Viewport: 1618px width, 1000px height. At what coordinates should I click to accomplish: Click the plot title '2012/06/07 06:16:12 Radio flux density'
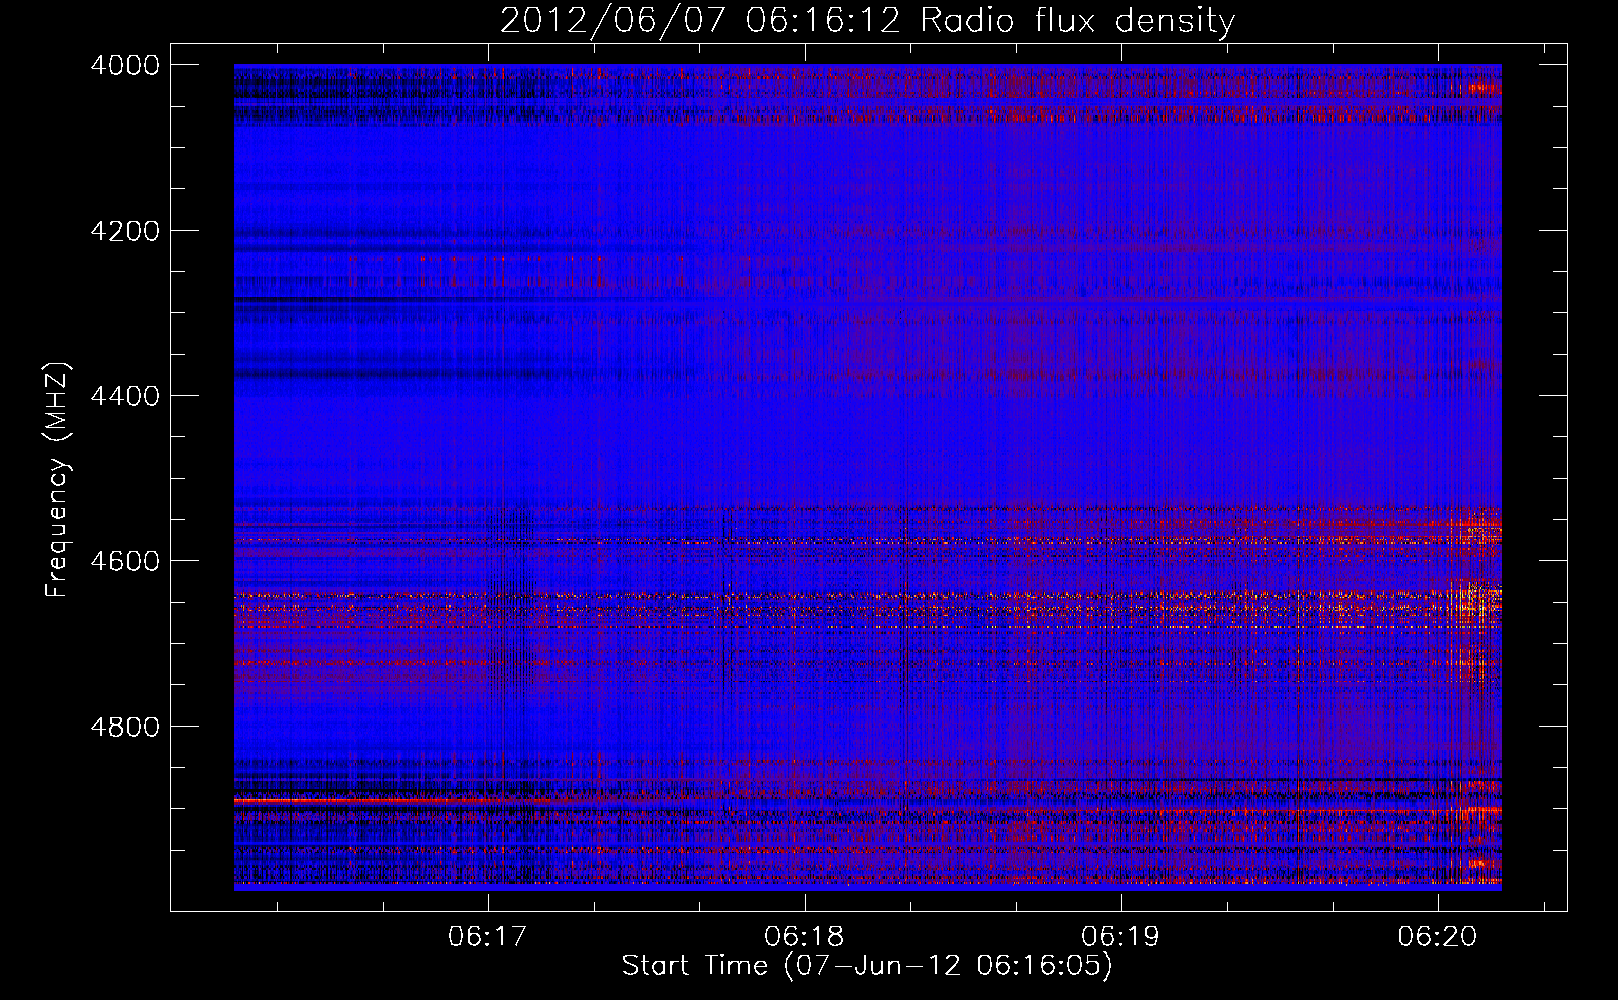point(867,20)
